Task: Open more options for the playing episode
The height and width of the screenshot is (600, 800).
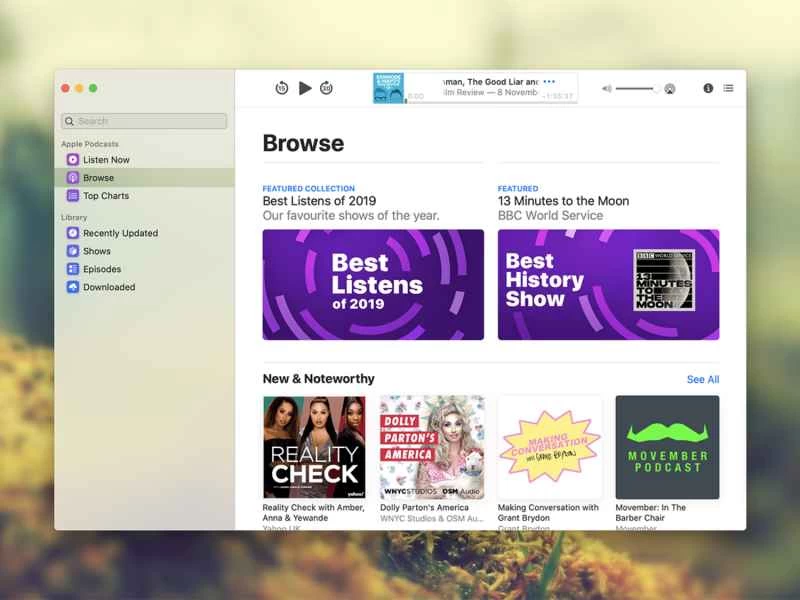Action: [x=548, y=81]
